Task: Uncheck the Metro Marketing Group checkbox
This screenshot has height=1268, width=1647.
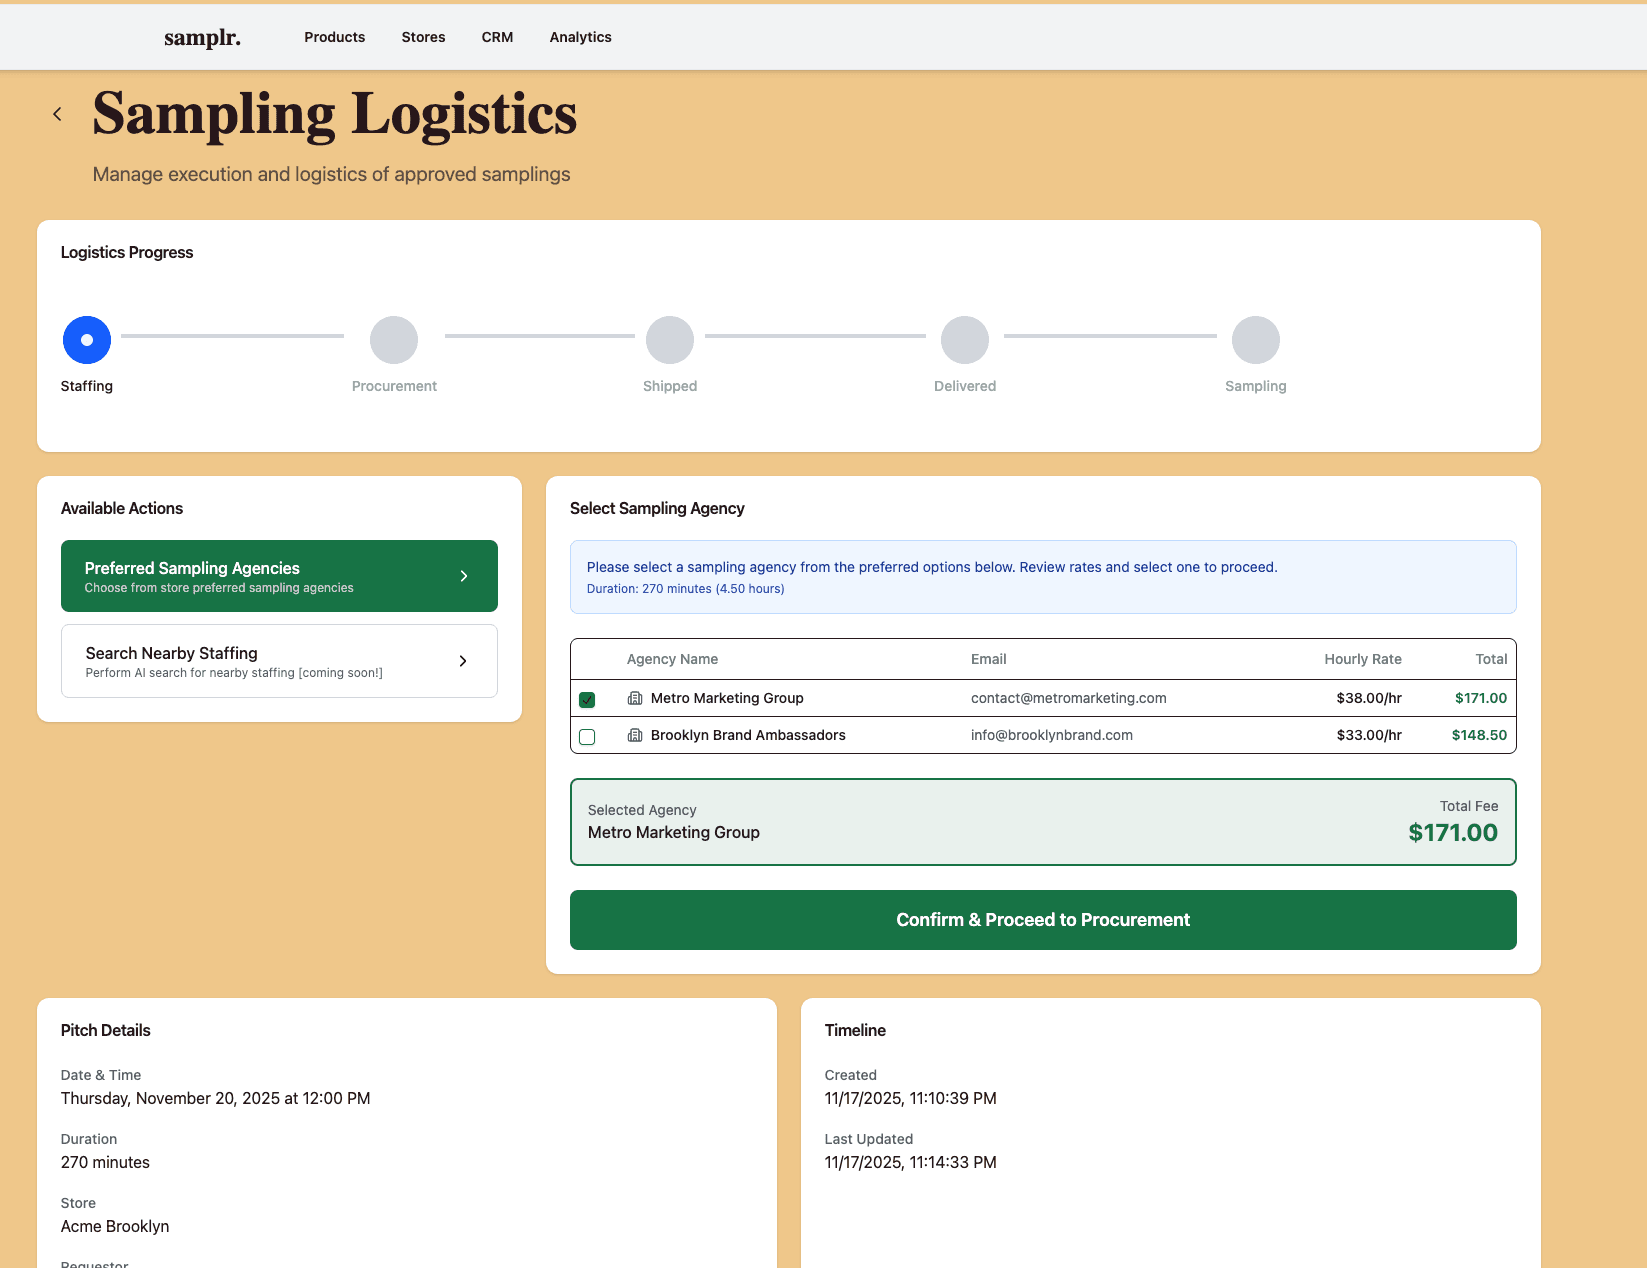Action: tap(587, 700)
